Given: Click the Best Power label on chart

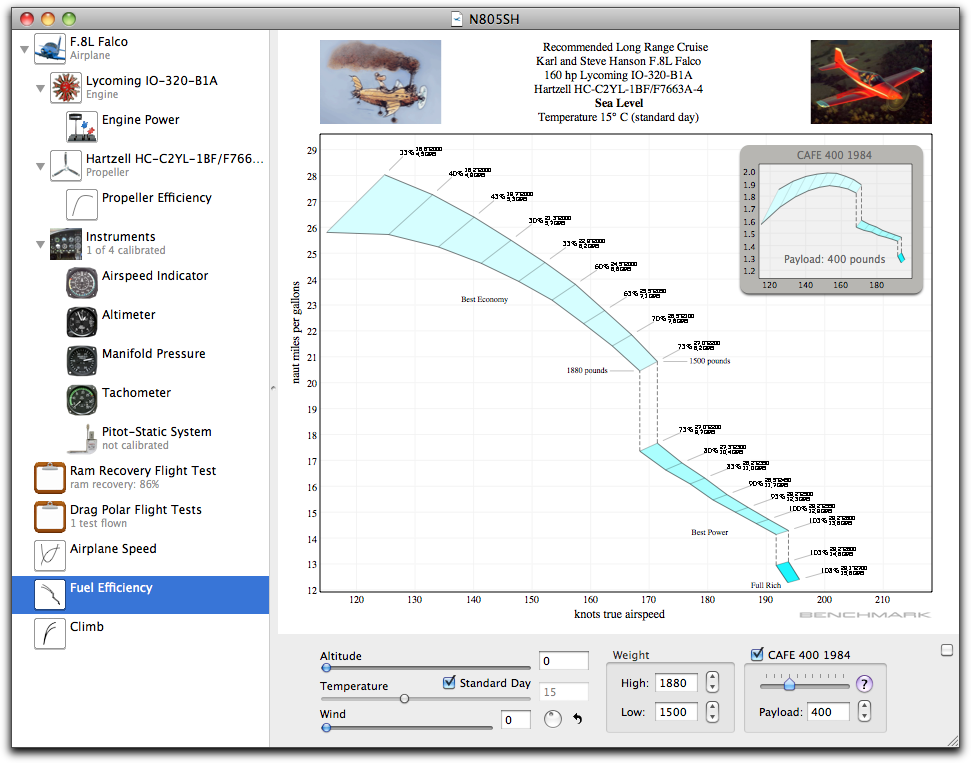Looking at the screenshot, I should [x=710, y=532].
